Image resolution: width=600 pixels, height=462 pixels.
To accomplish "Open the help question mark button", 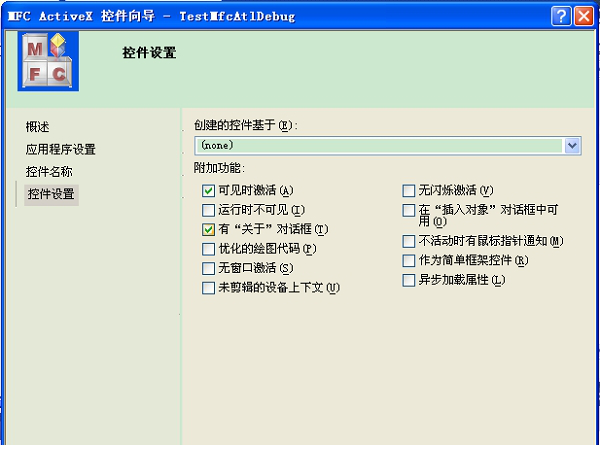I will click(561, 16).
